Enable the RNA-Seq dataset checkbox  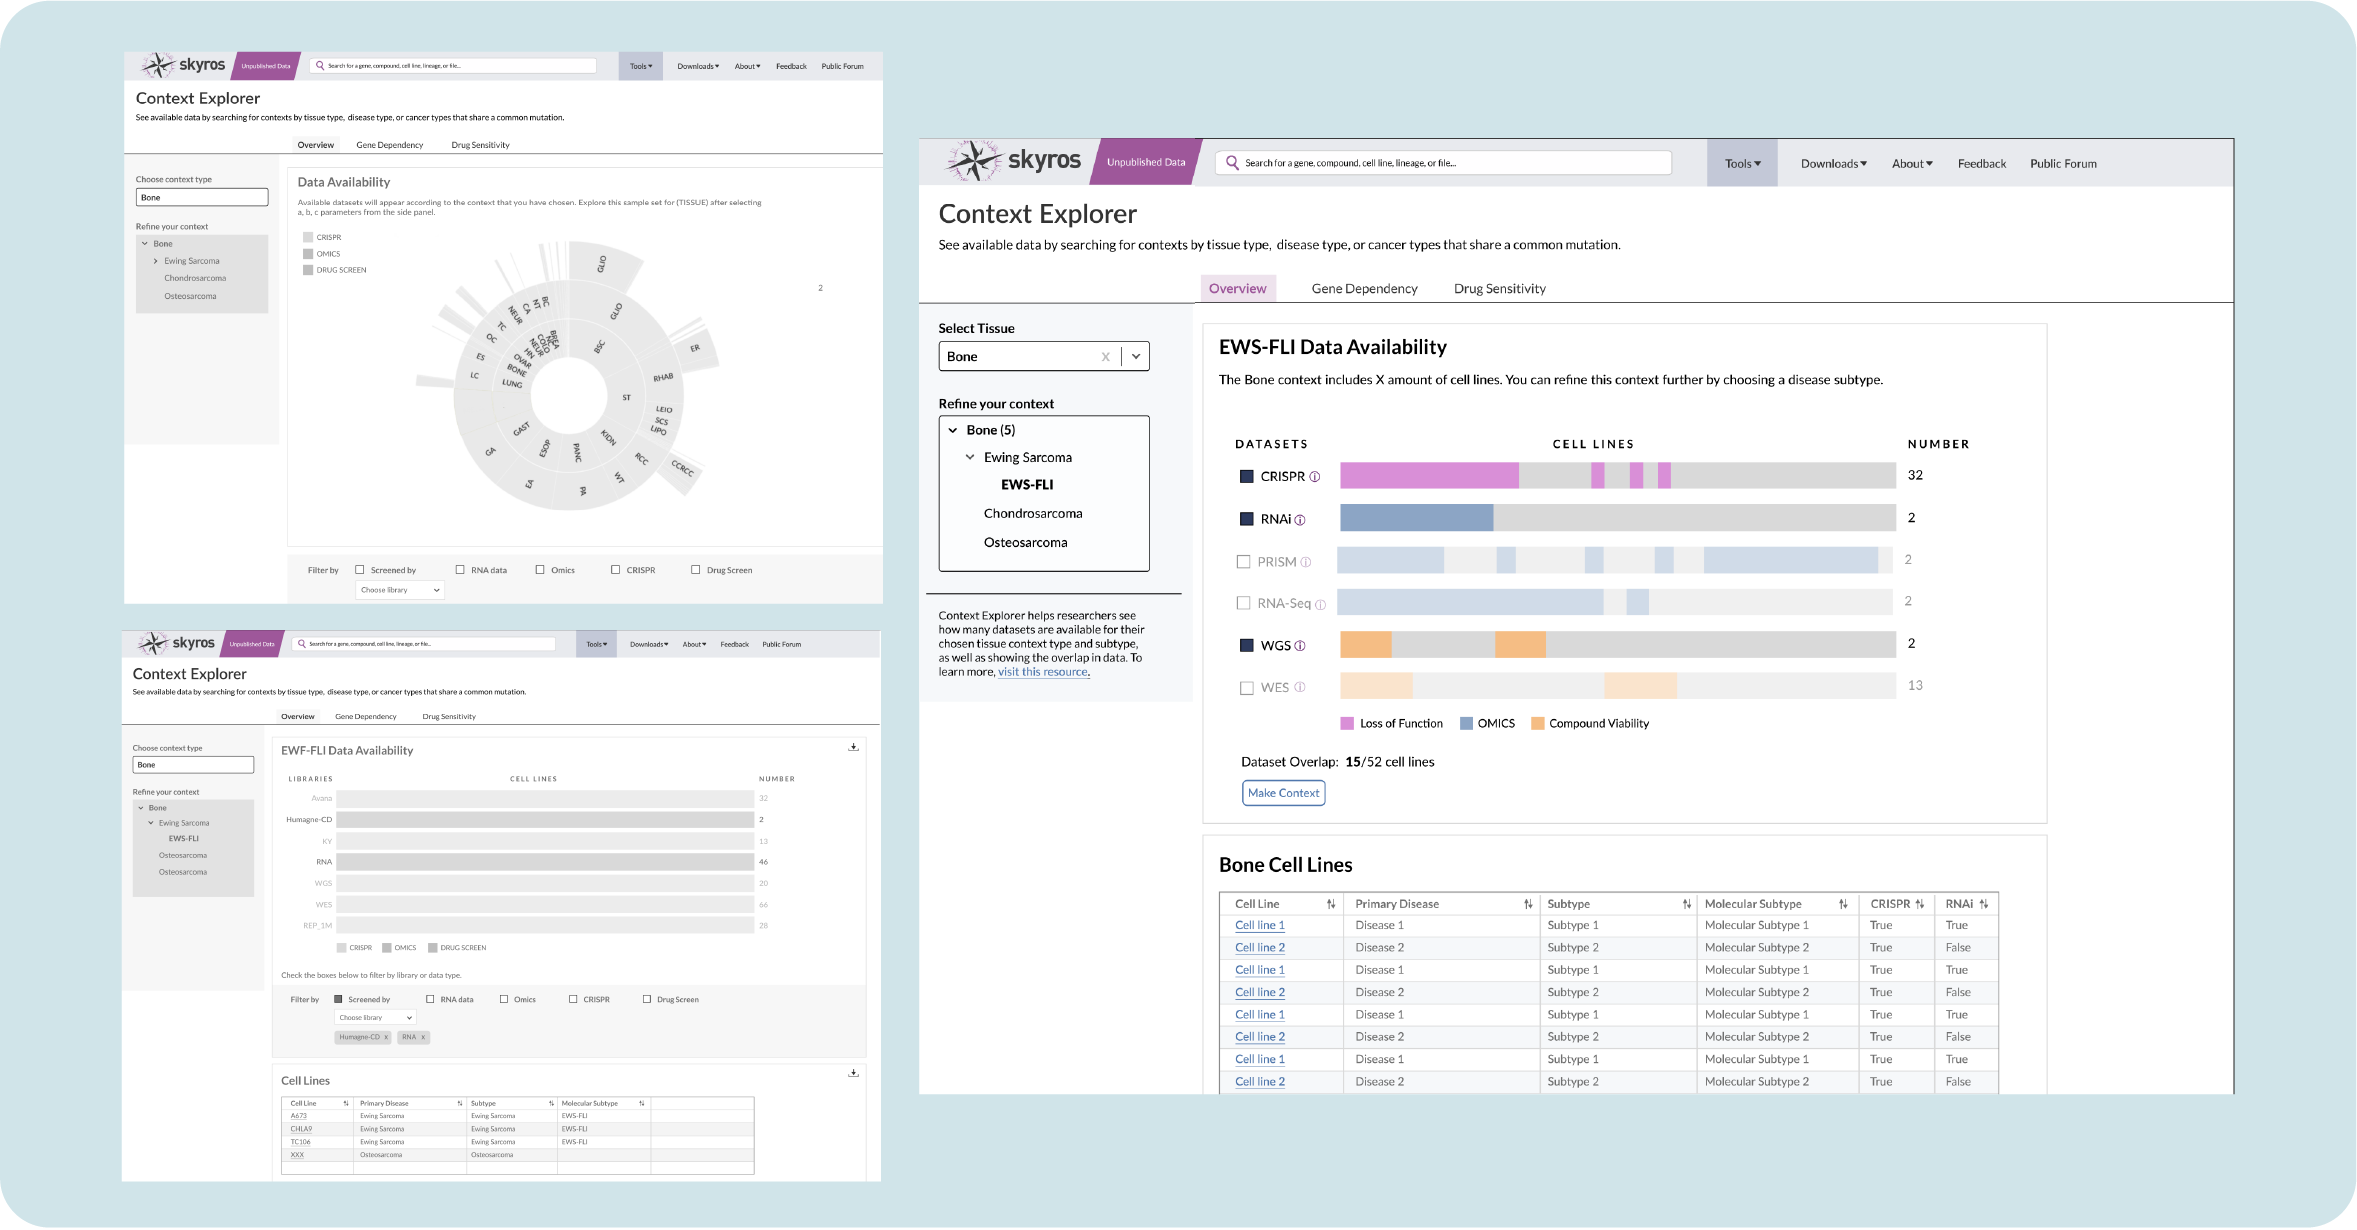click(1244, 603)
